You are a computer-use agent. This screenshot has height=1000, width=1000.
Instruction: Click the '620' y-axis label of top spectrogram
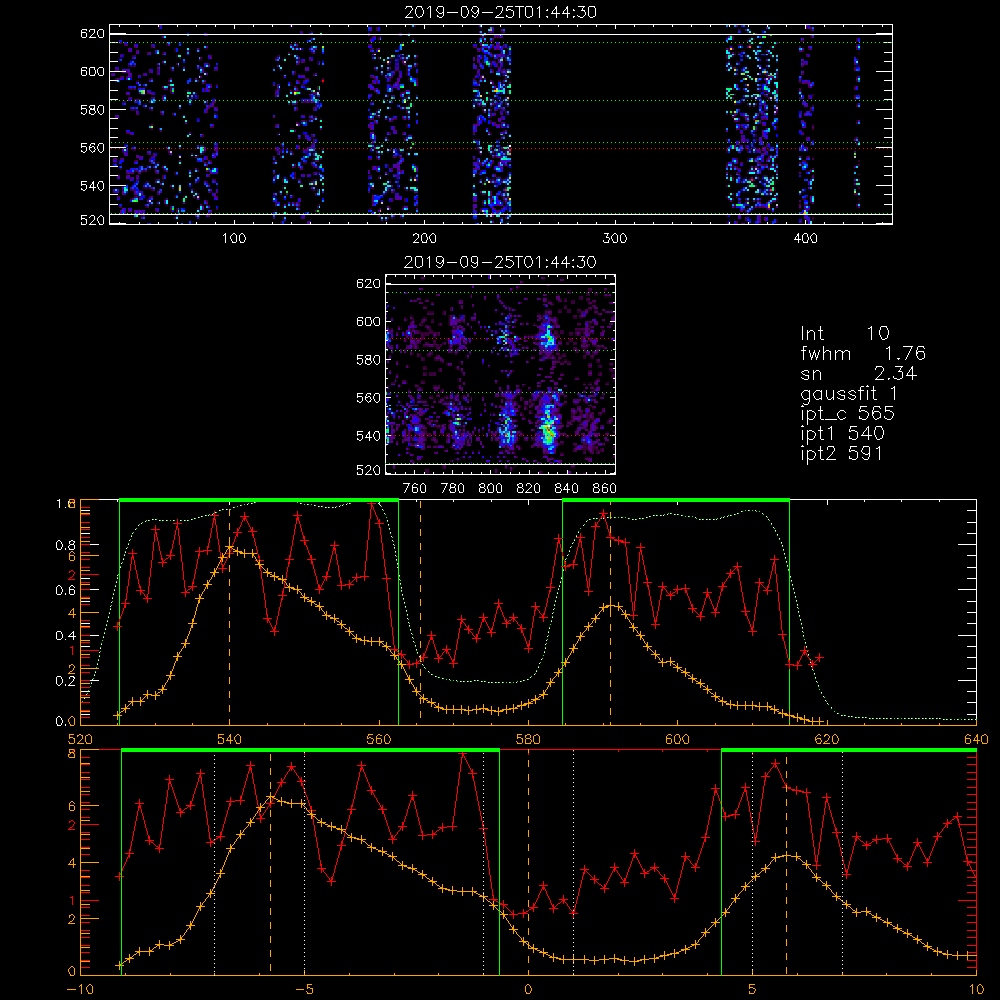point(92,34)
